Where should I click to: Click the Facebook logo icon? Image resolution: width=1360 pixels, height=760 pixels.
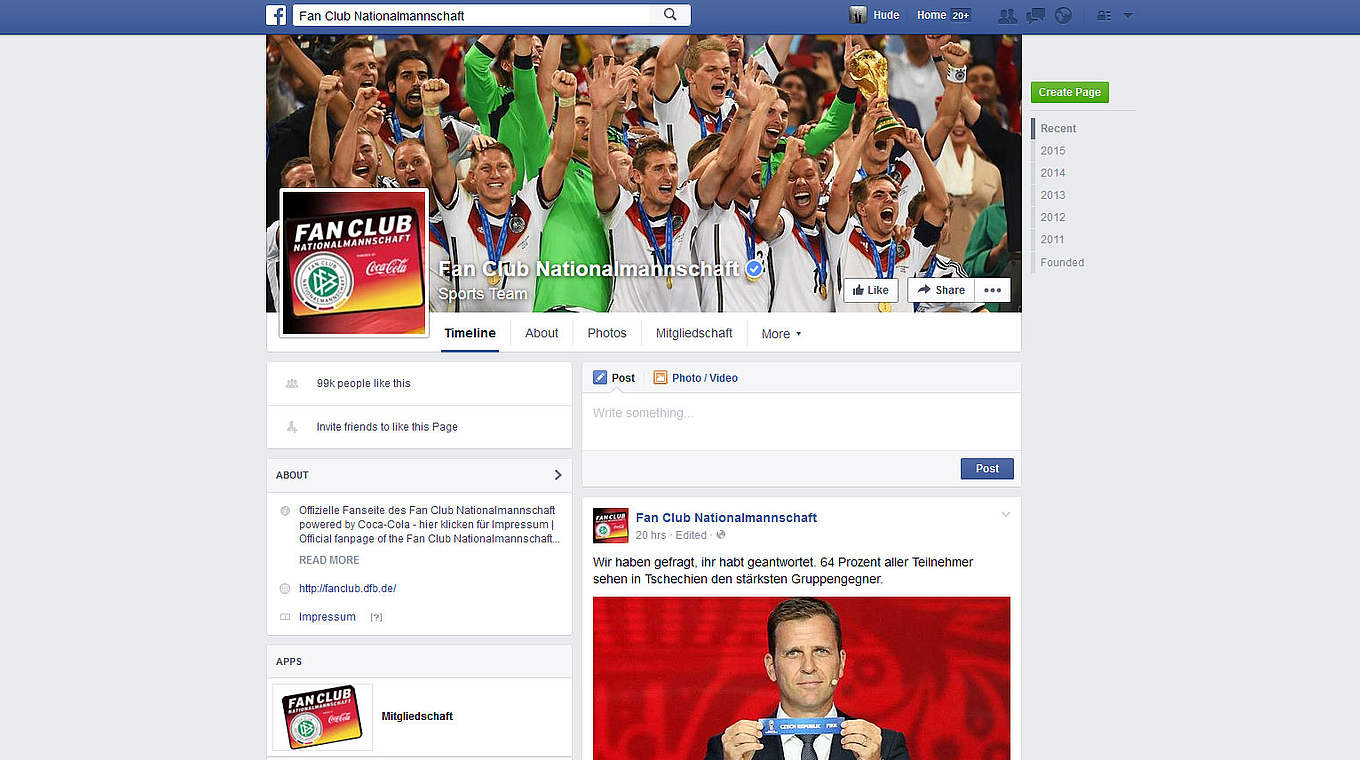276,15
